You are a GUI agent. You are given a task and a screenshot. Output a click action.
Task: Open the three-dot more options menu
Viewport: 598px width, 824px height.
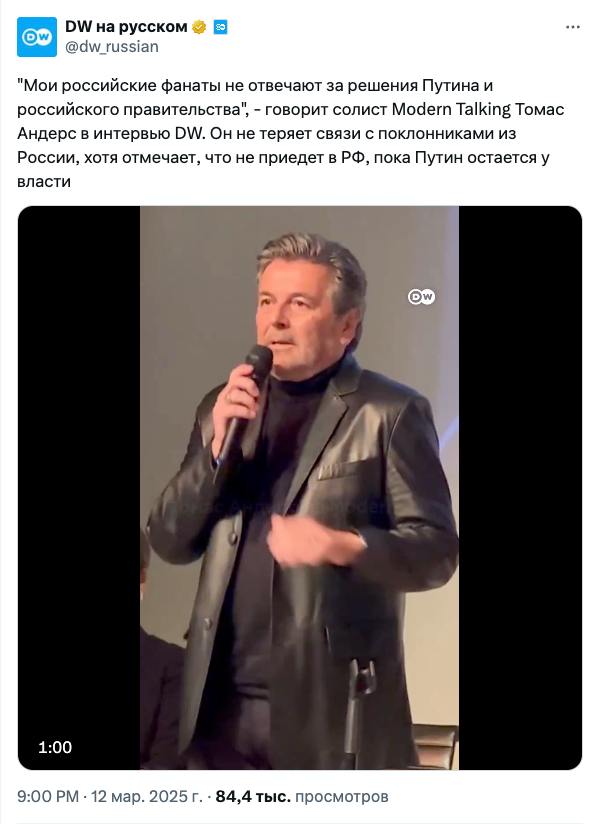[573, 27]
